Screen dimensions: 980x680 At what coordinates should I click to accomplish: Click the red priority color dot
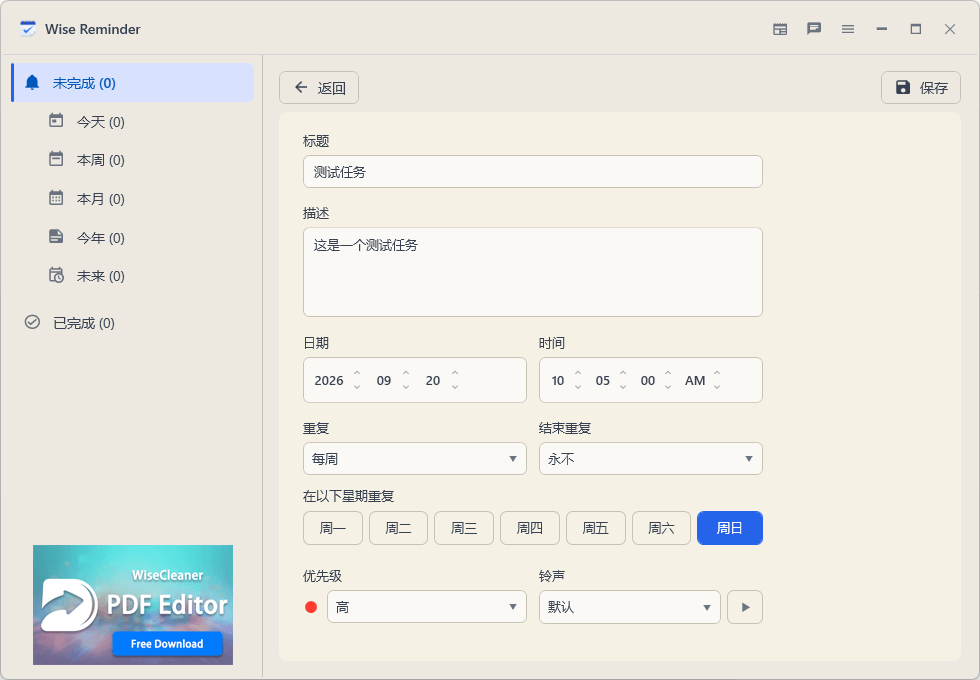pyautogui.click(x=311, y=607)
